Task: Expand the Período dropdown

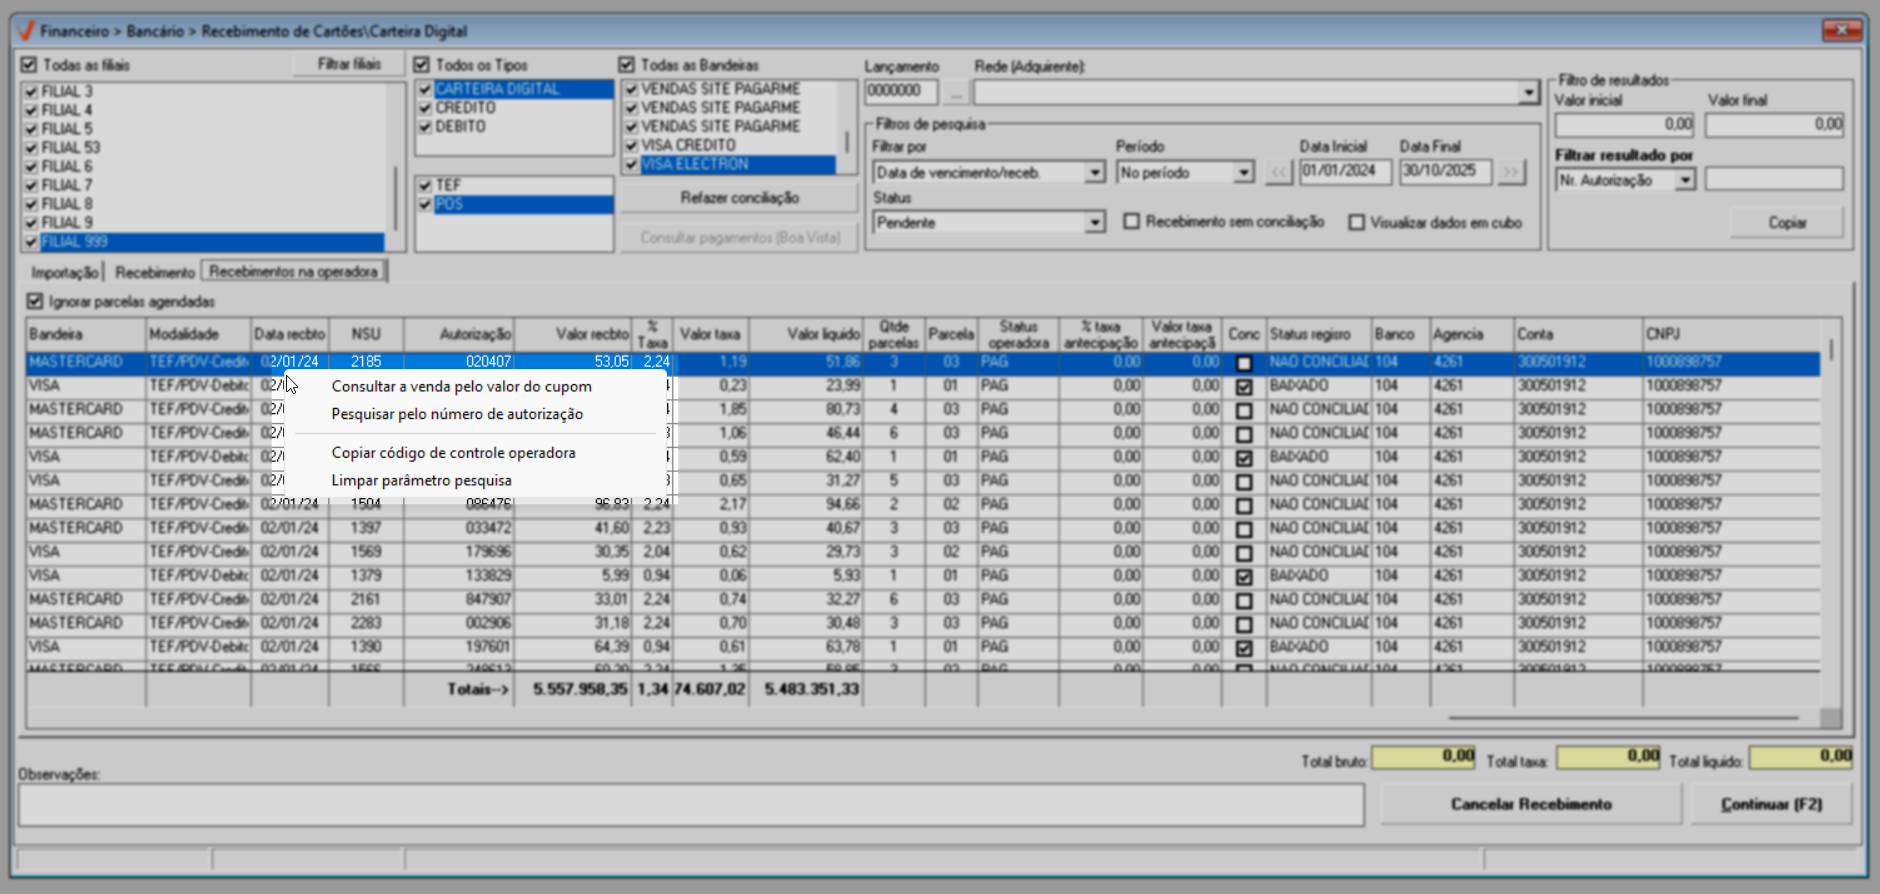Action: click(x=1243, y=173)
